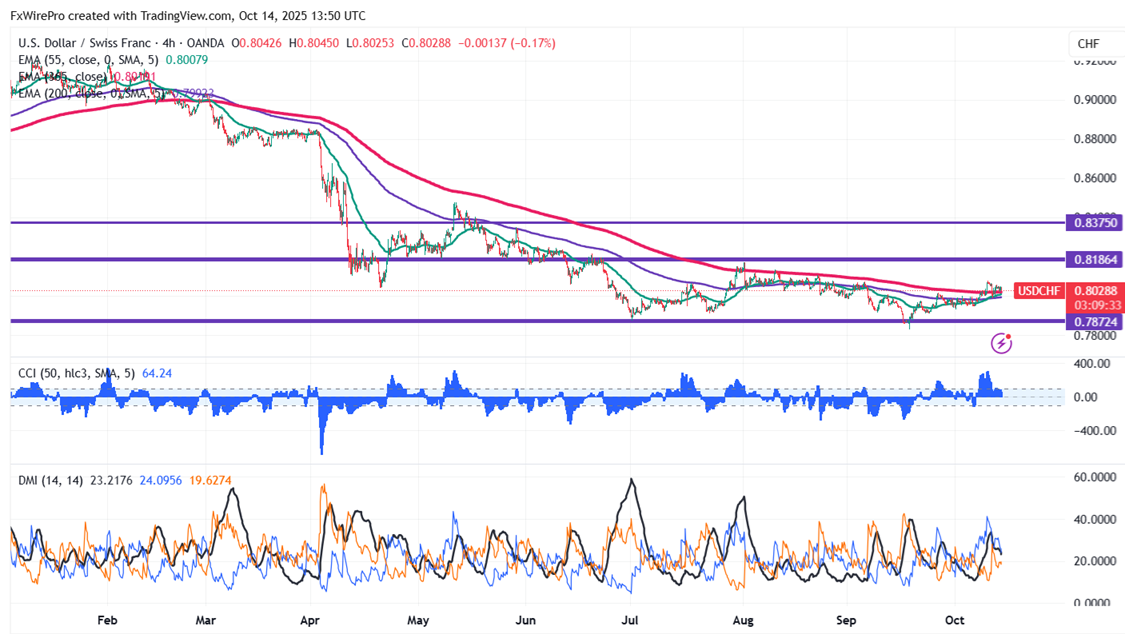Click the DMI ADX value 23.2176
The height and width of the screenshot is (634, 1125).
(111, 481)
